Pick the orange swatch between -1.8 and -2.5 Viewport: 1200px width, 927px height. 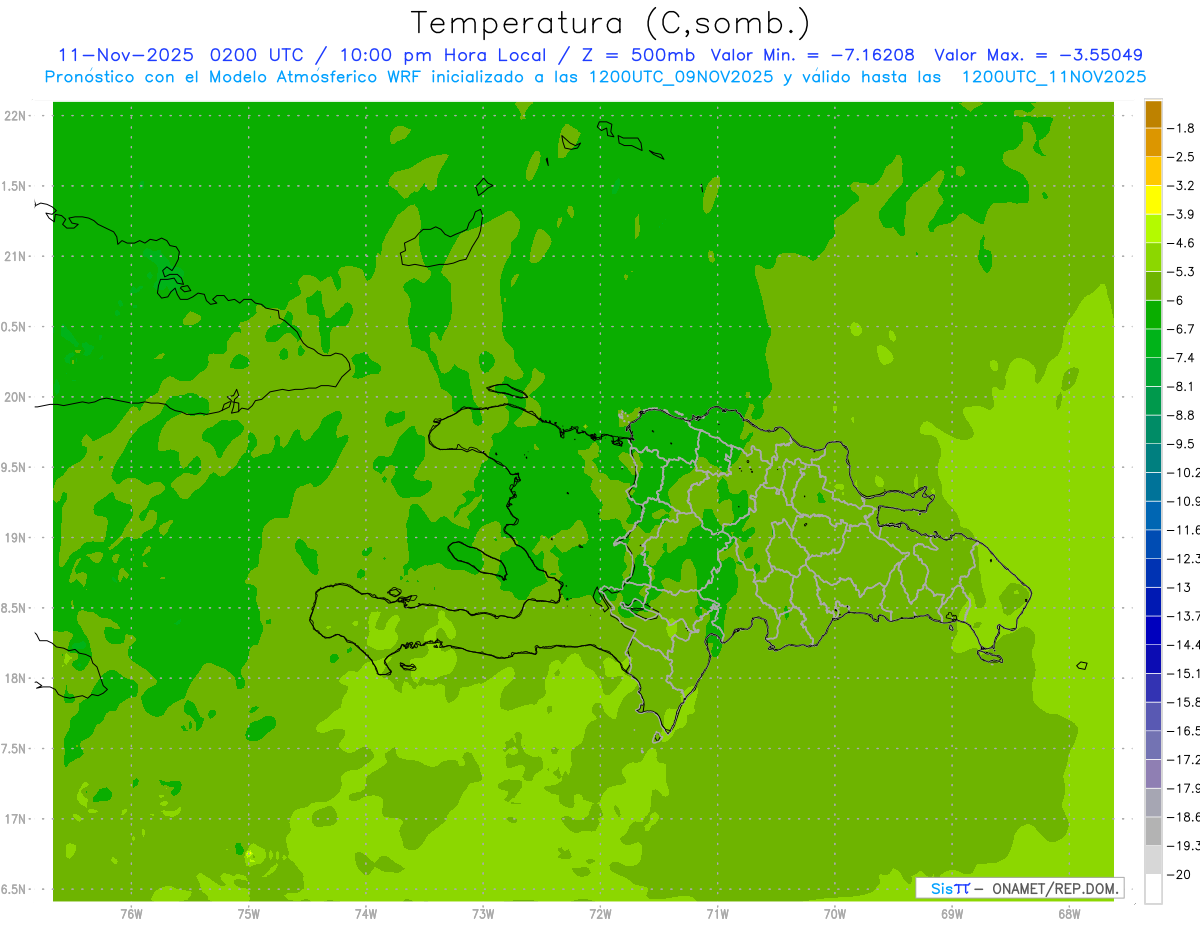pyautogui.click(x=1153, y=142)
